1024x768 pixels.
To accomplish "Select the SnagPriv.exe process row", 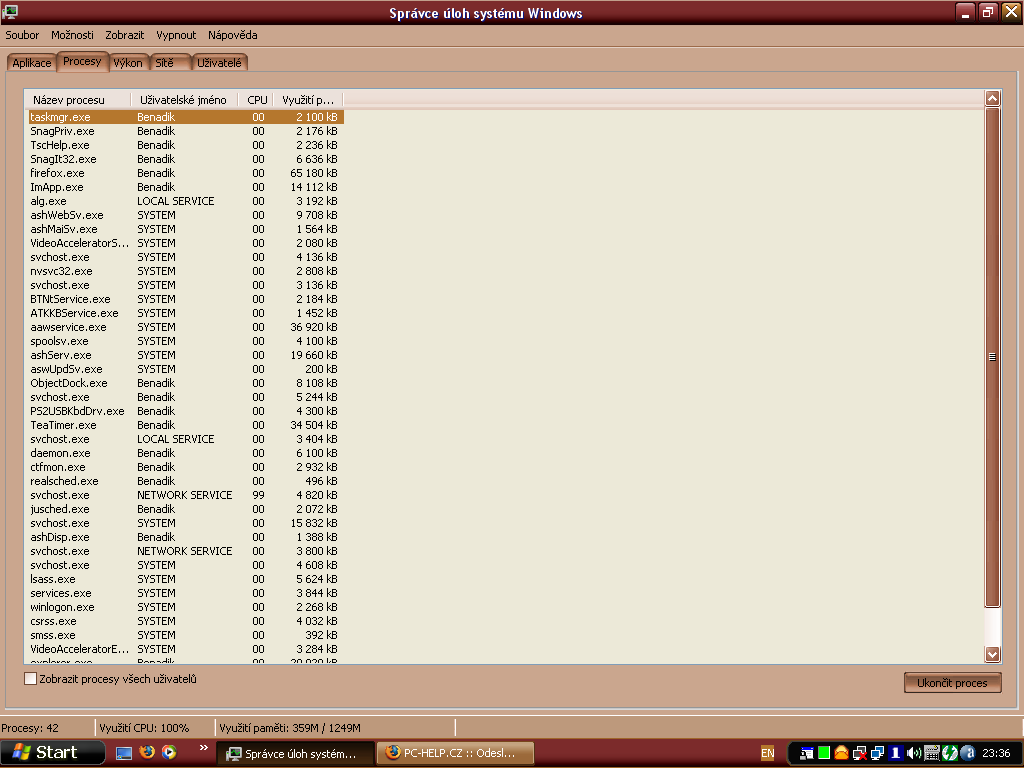I will pyautogui.click(x=185, y=131).
